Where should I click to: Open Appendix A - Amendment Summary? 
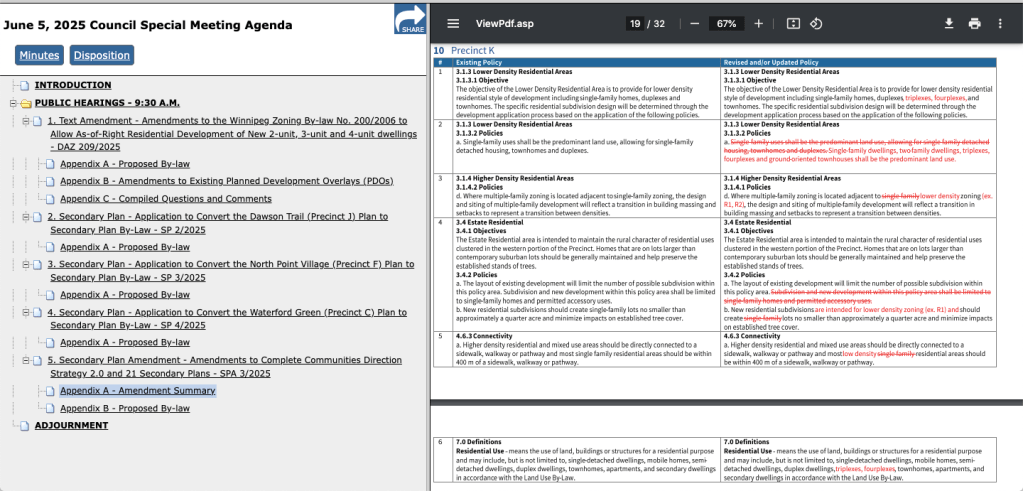point(137,390)
